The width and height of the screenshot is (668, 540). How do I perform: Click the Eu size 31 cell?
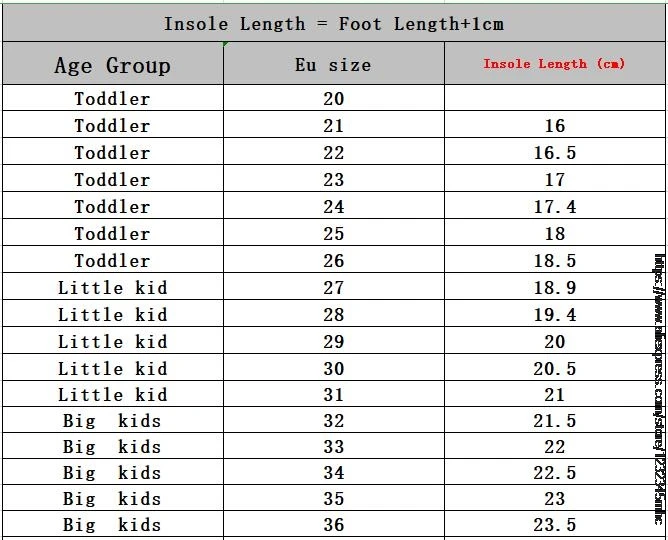click(x=333, y=395)
